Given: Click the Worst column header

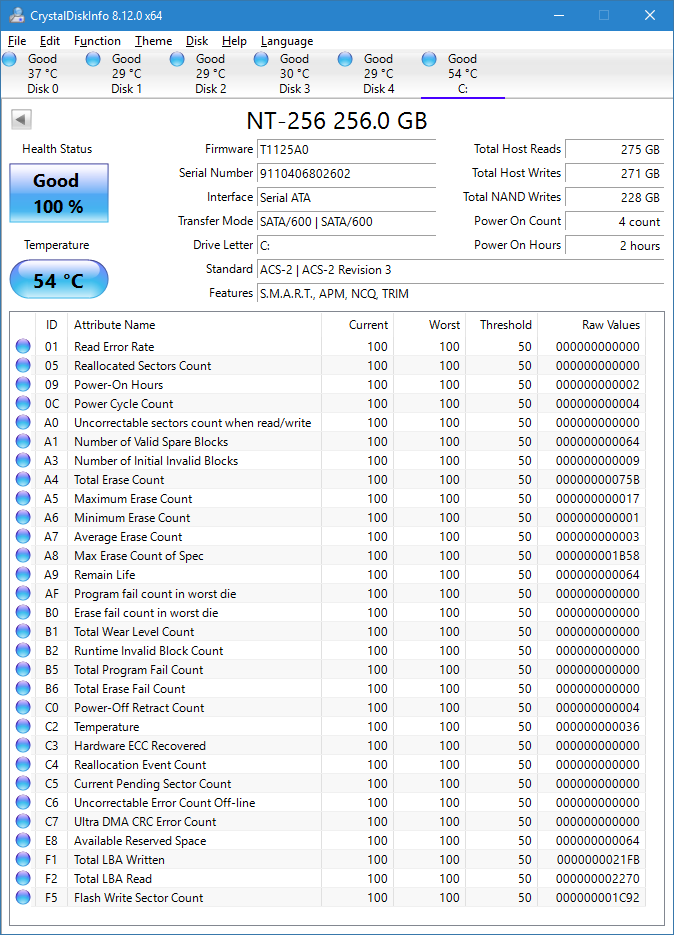Looking at the screenshot, I should pyautogui.click(x=429, y=325).
